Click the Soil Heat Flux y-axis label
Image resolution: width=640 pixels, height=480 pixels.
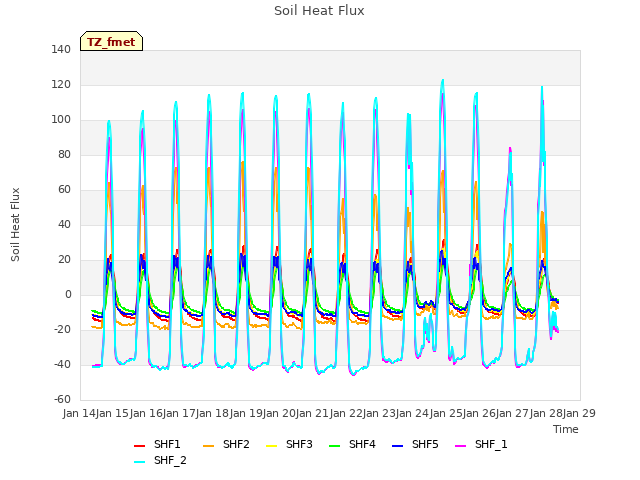15,224
